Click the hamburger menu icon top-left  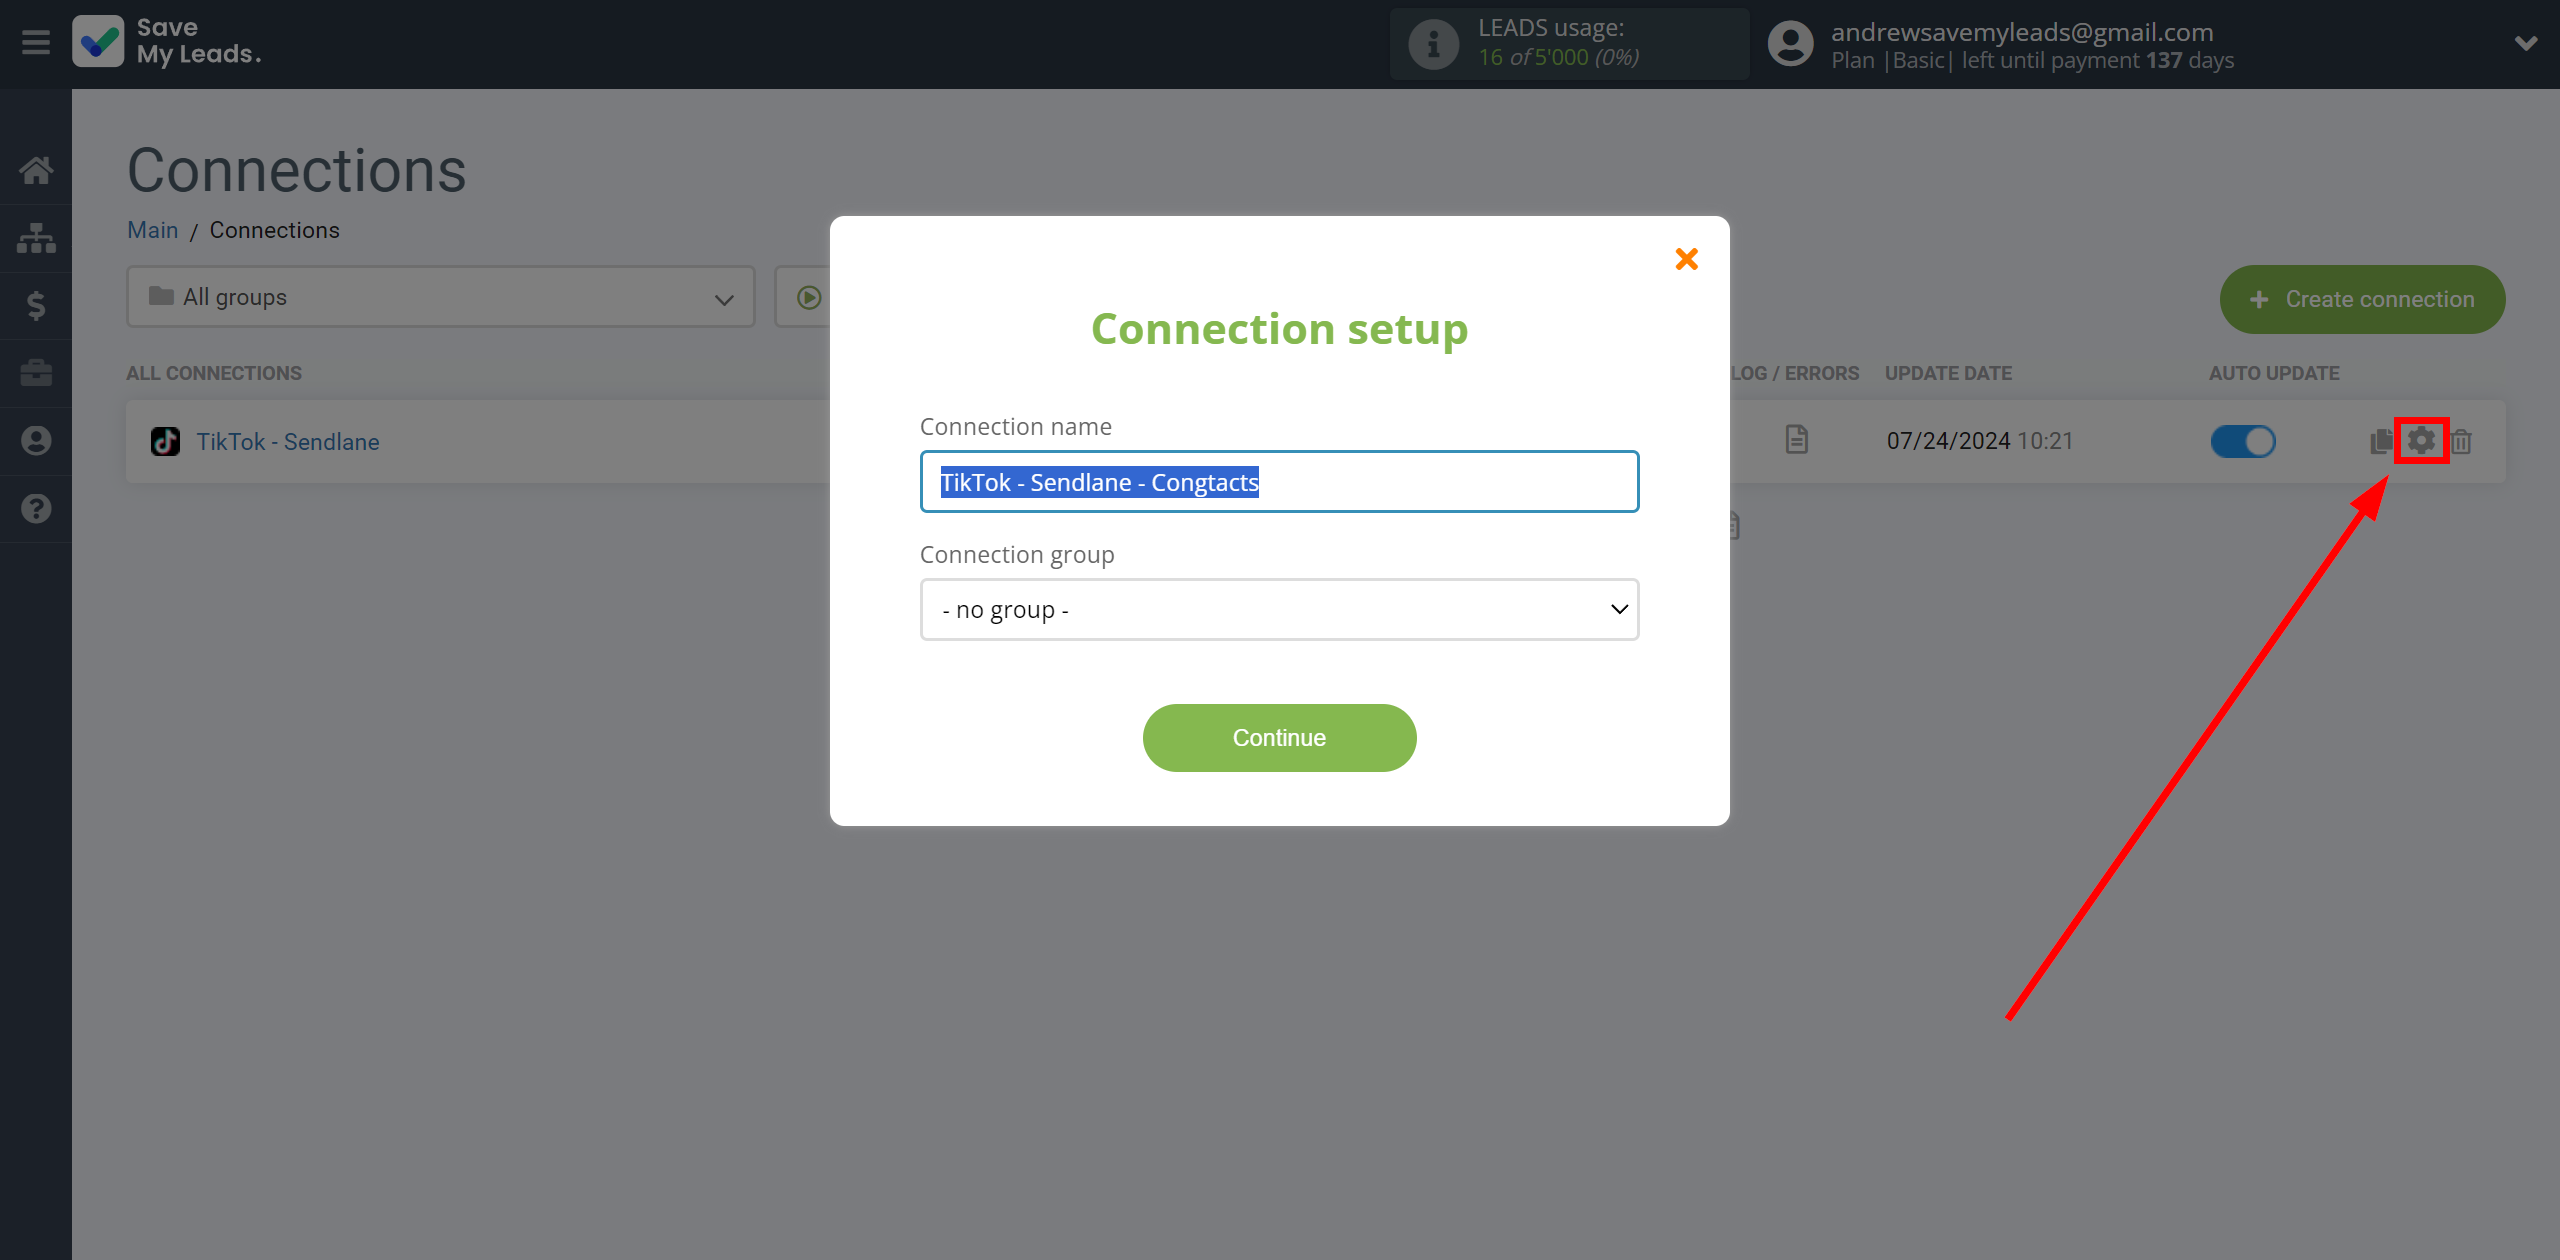pyautogui.click(x=36, y=42)
